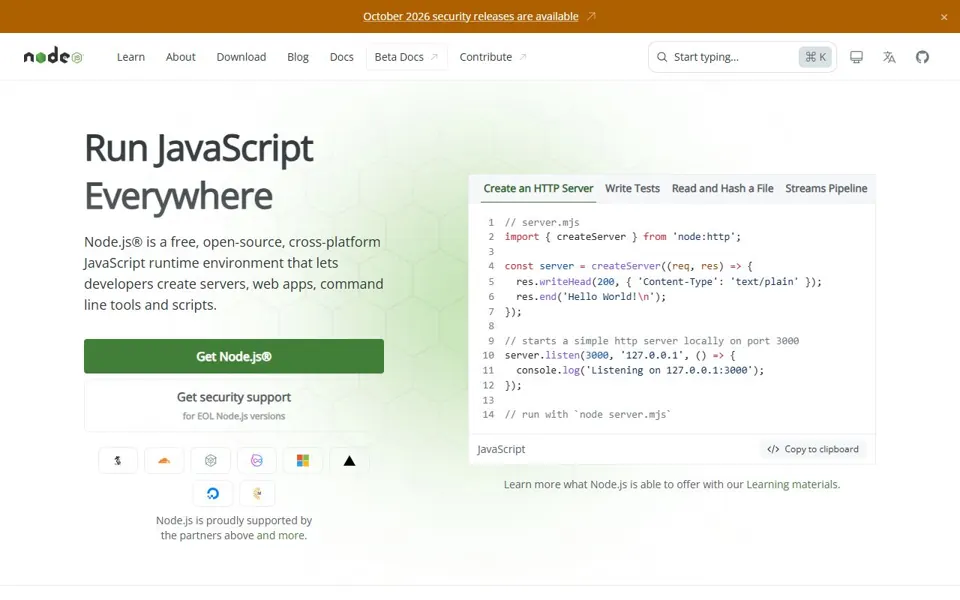Click the green Get Node.js® button
The width and height of the screenshot is (960, 600).
tap(234, 356)
